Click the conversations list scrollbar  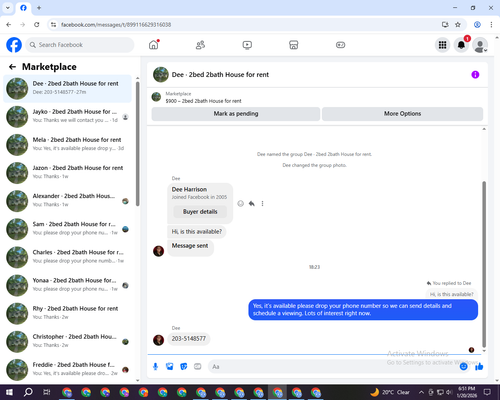(x=137, y=144)
